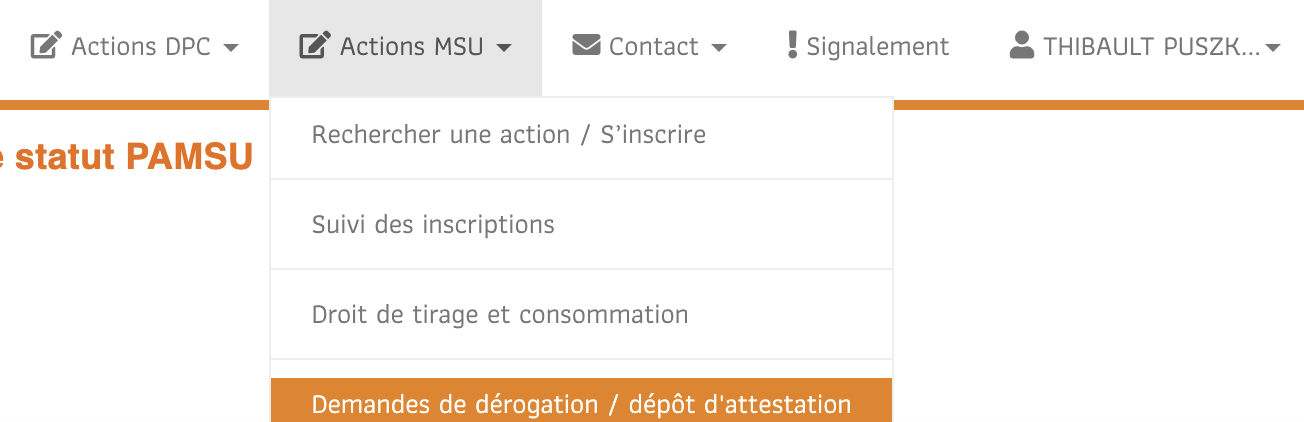Click the Actions DPC label text
Screen dimensions: 1304x422
pos(141,46)
